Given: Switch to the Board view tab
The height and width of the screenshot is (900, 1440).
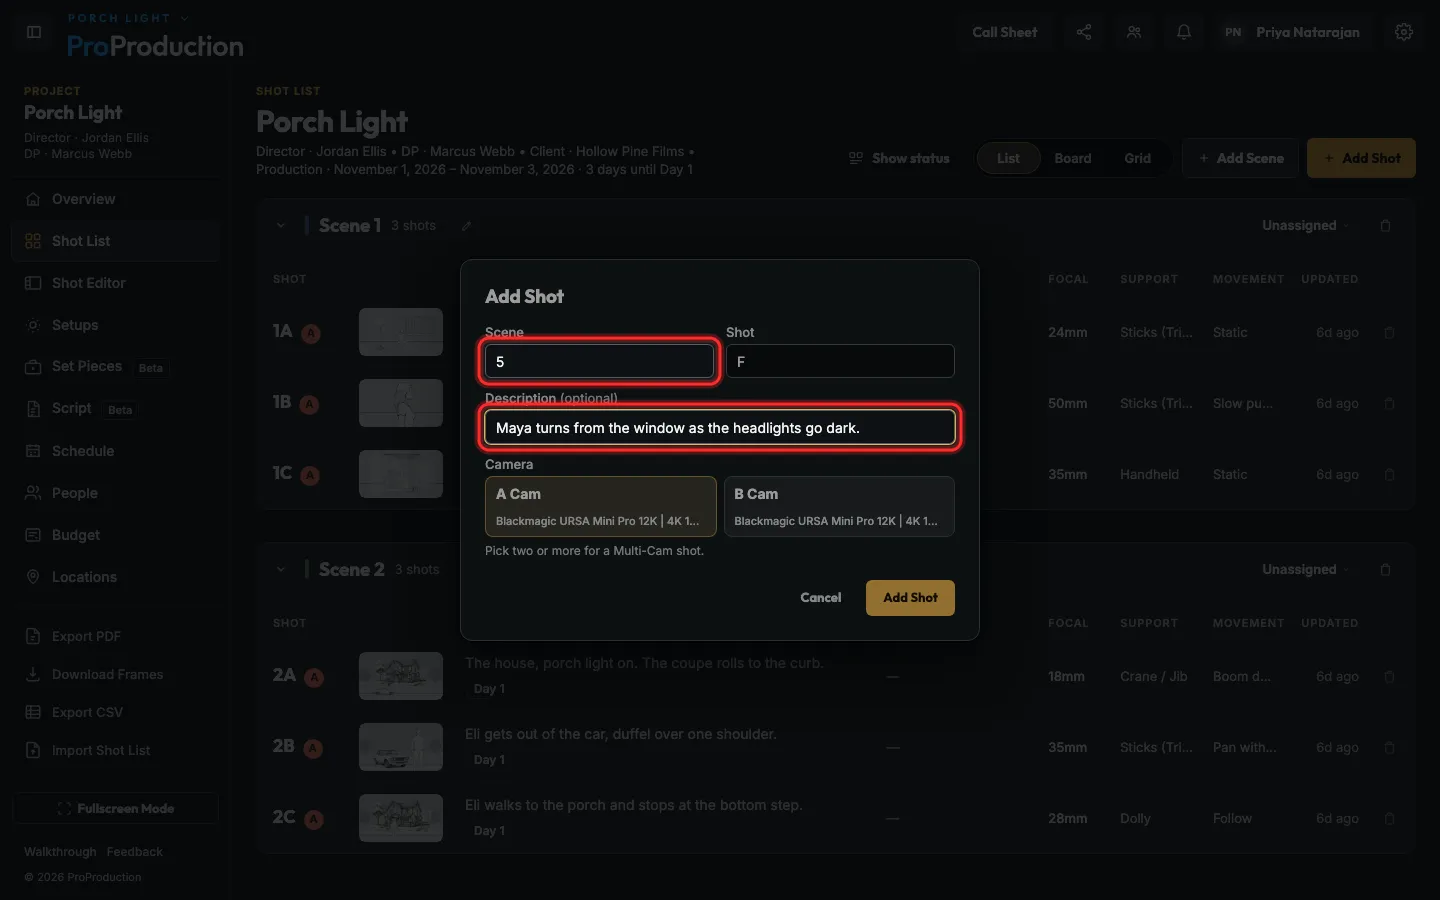Looking at the screenshot, I should tap(1073, 158).
